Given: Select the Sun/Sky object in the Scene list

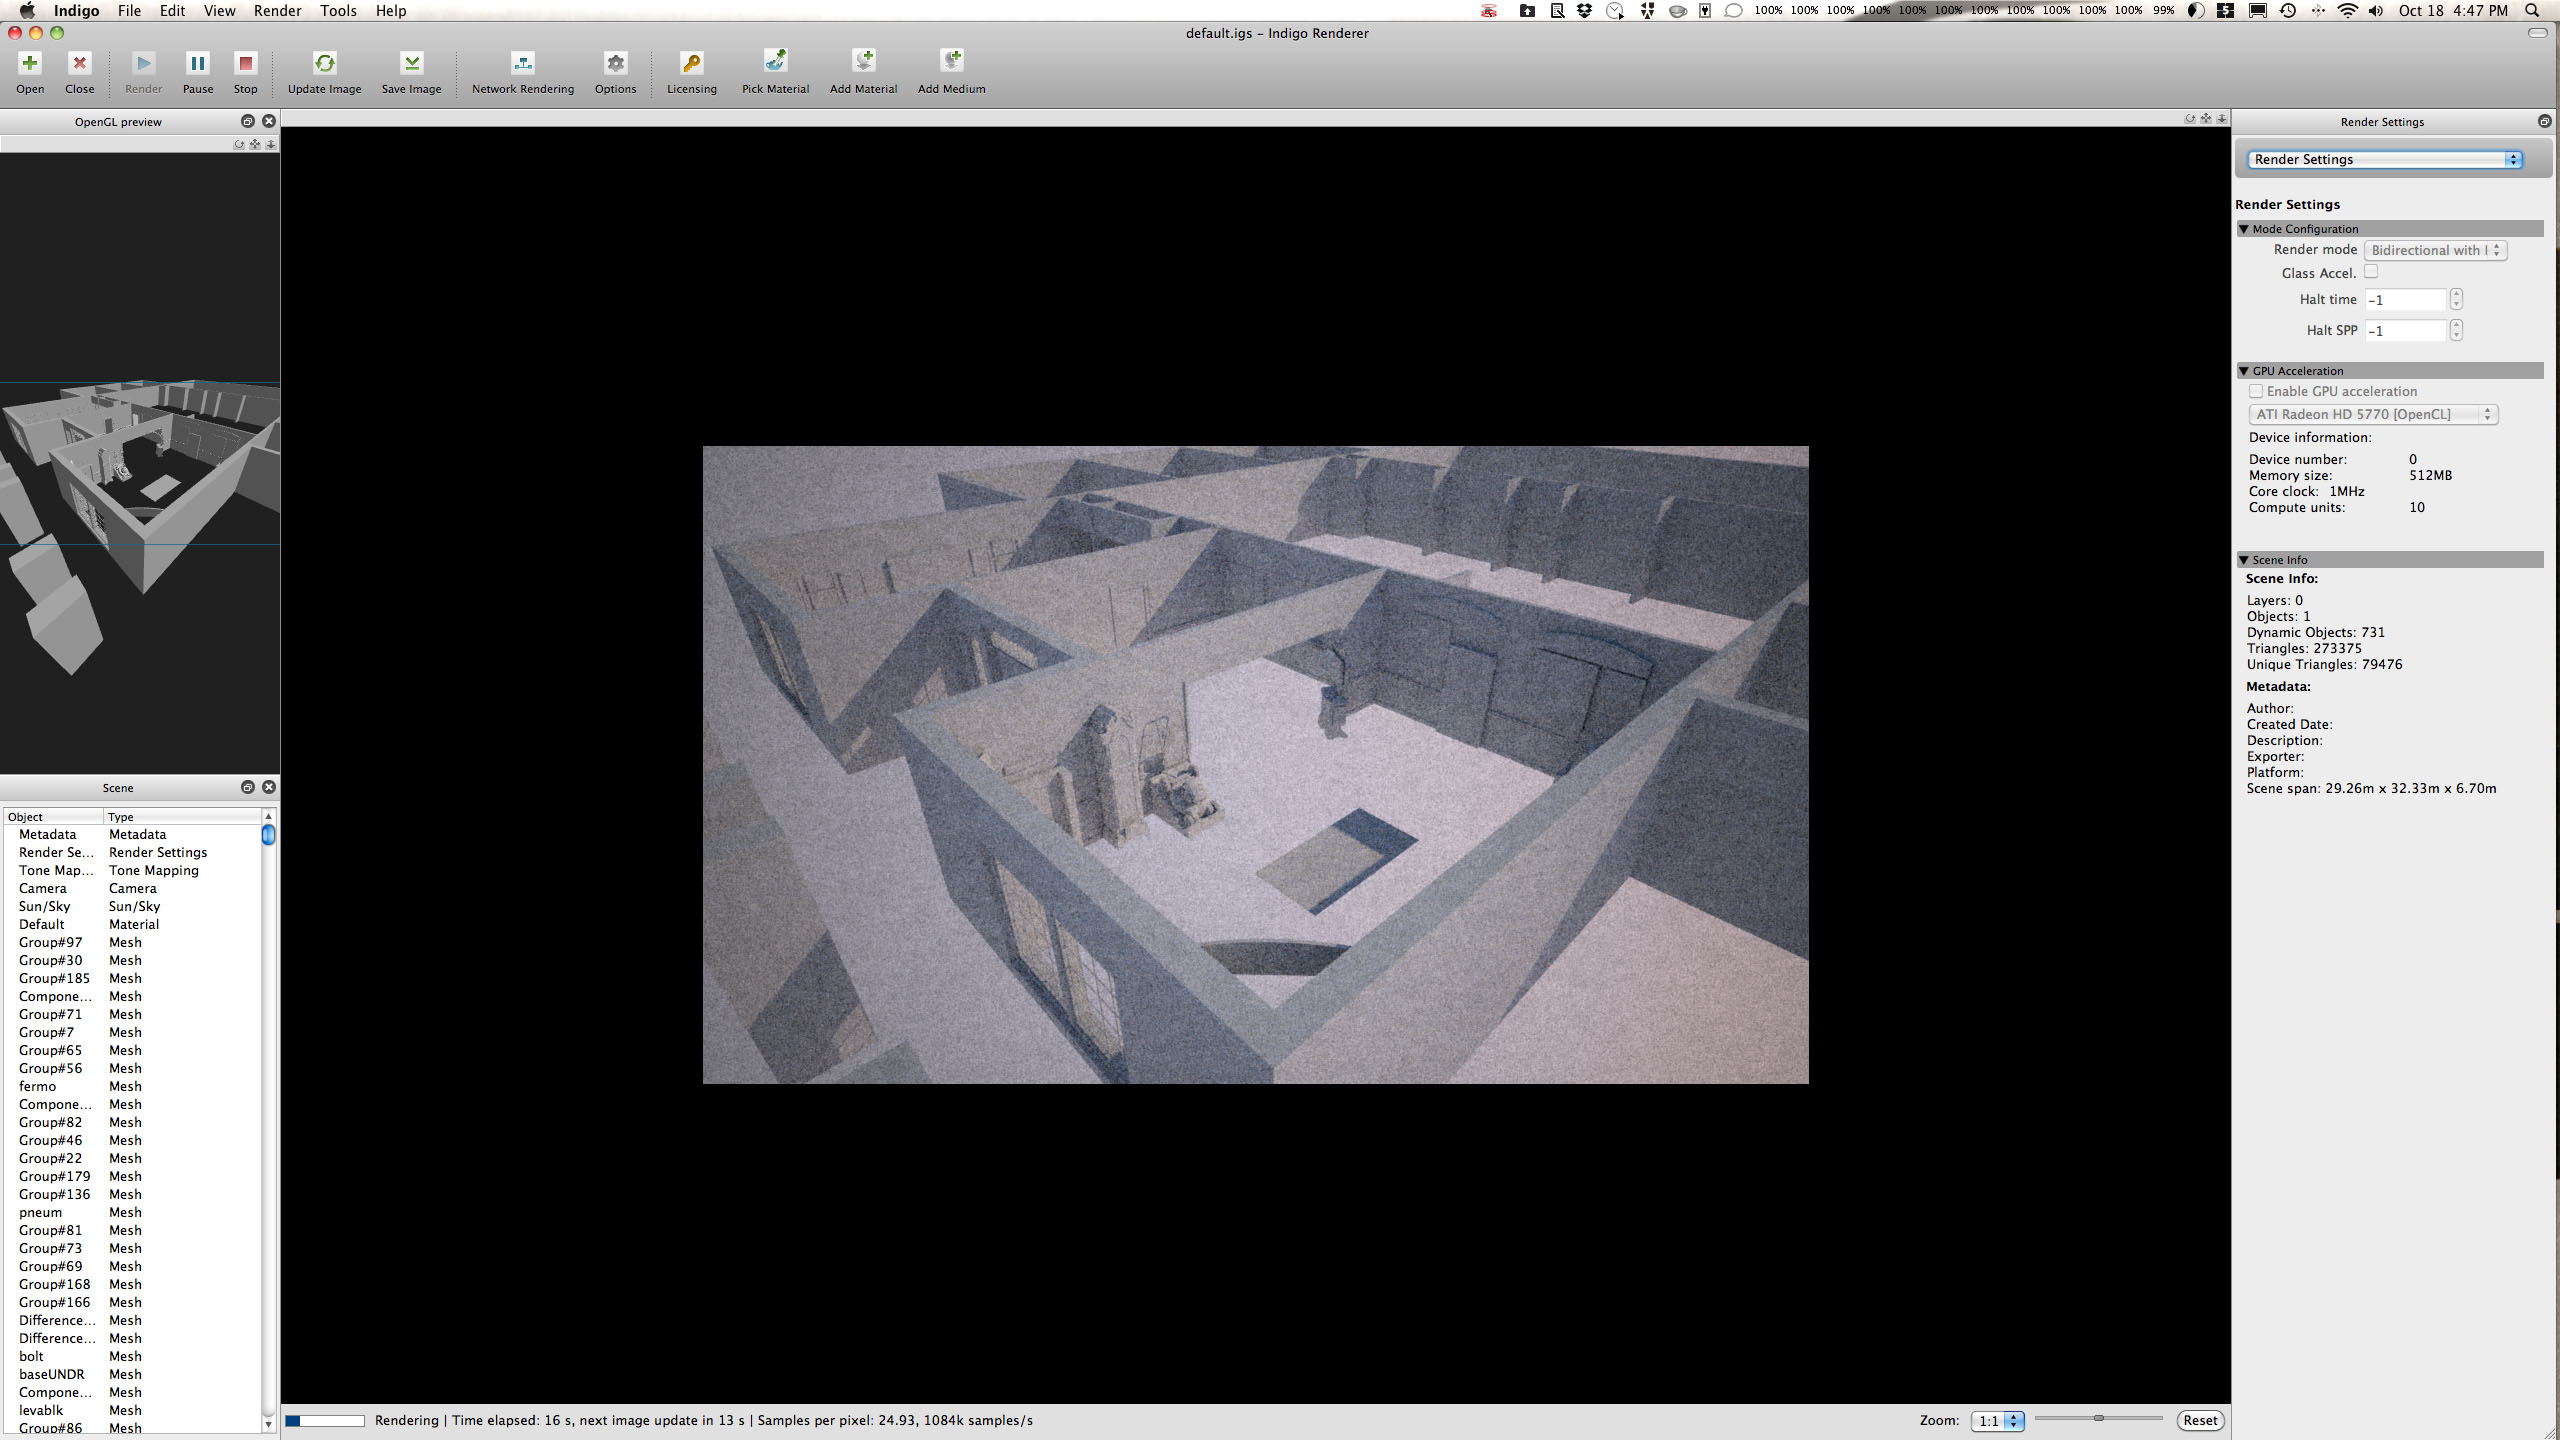Looking at the screenshot, I should 45,906.
